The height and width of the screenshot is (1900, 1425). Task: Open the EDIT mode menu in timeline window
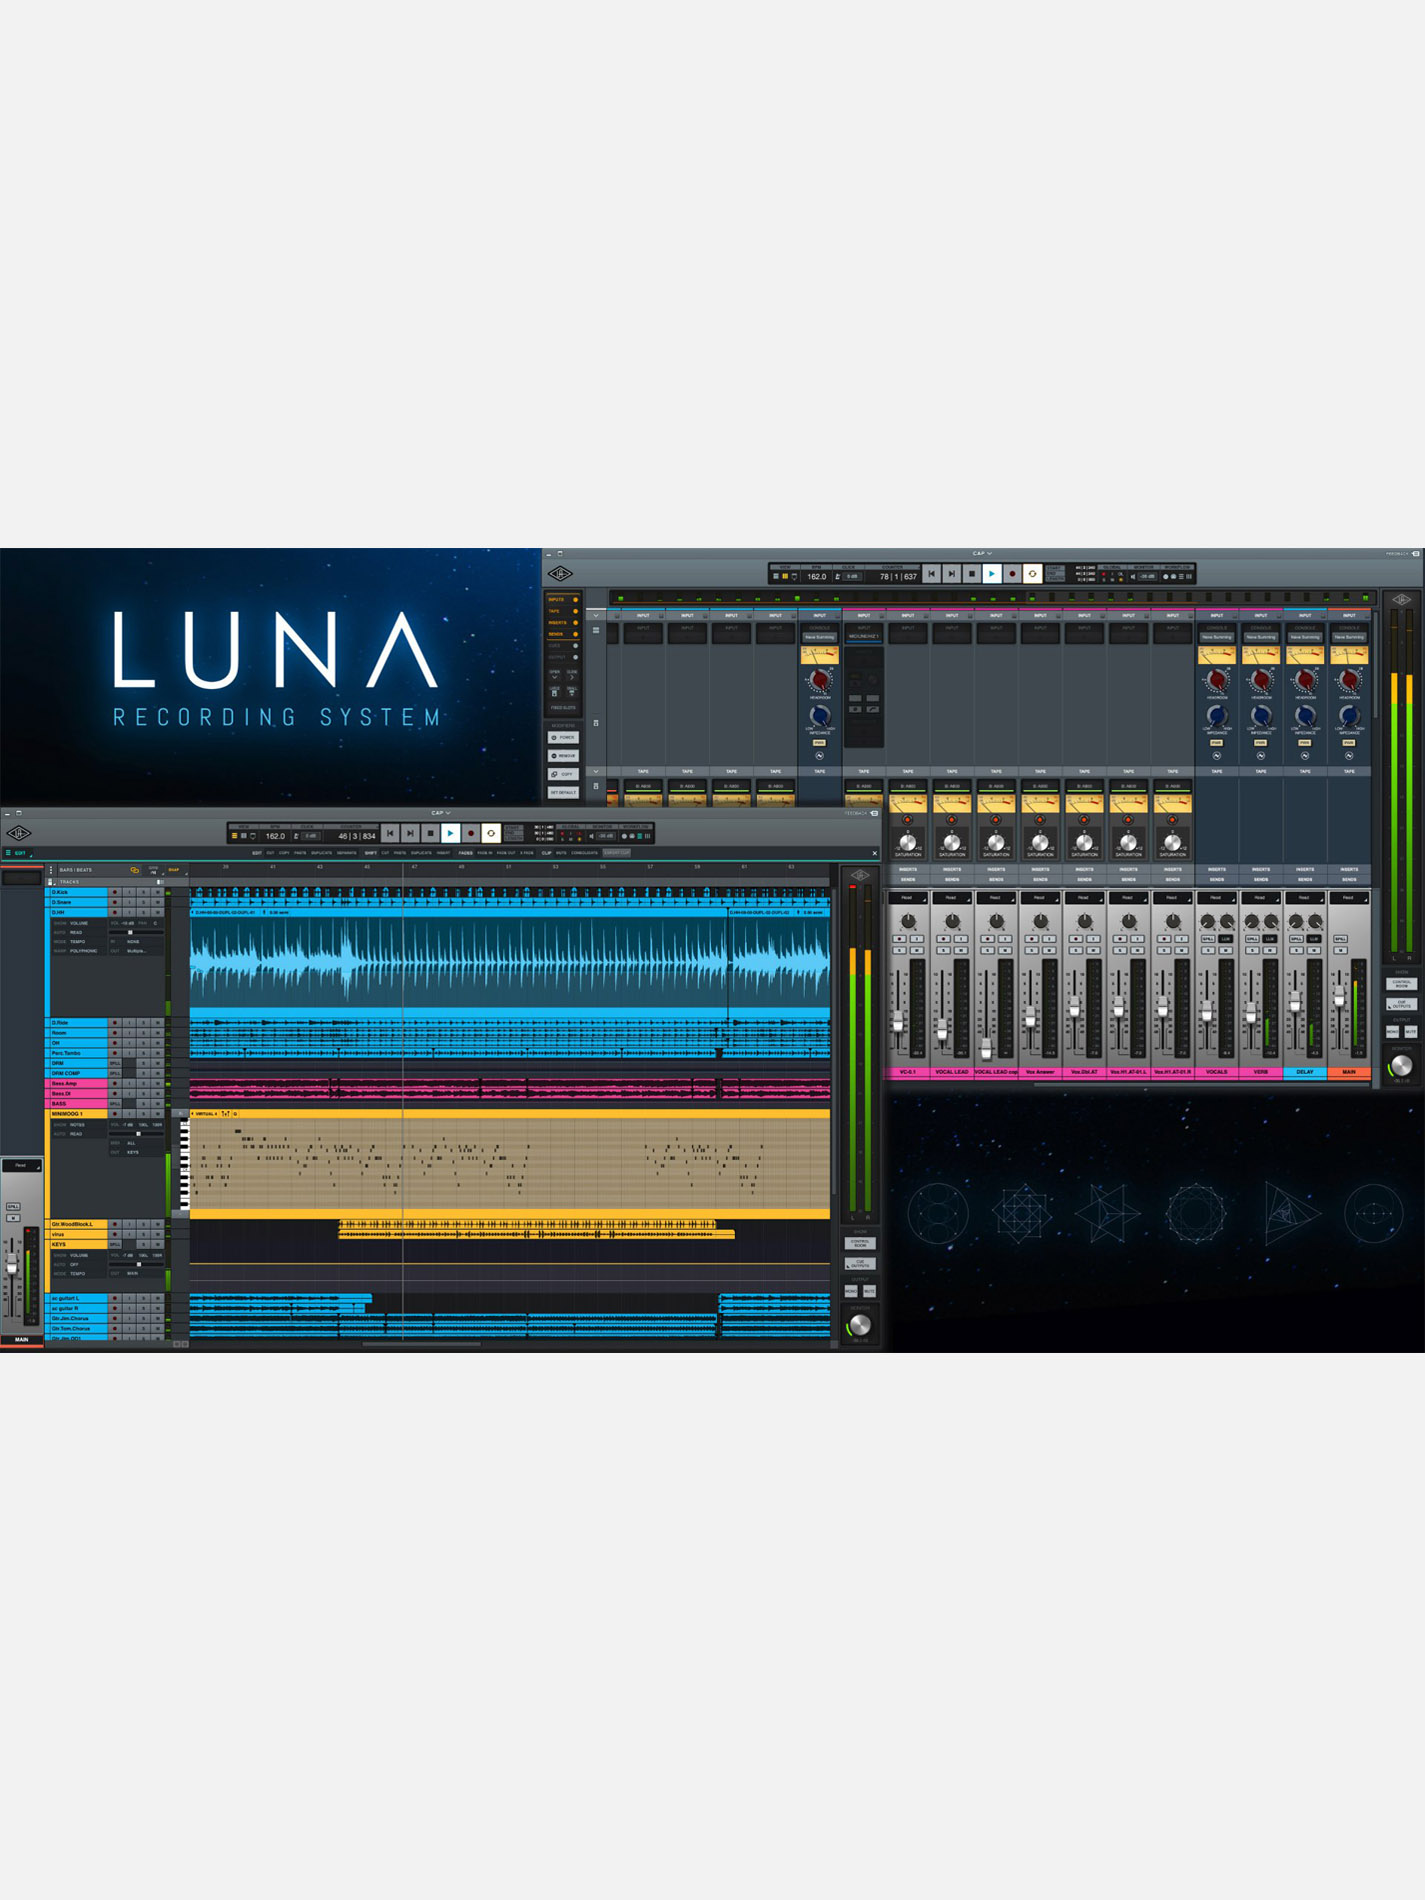point(19,853)
